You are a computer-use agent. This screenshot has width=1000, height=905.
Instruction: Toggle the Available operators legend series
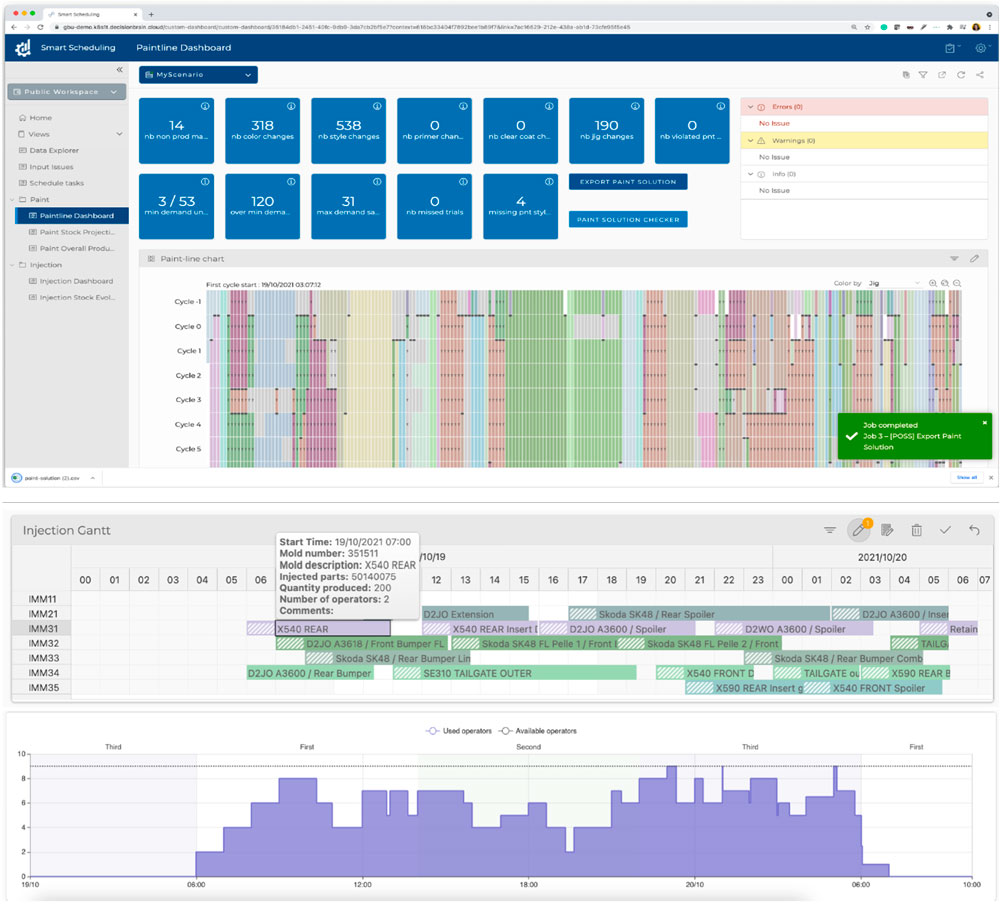[538, 731]
